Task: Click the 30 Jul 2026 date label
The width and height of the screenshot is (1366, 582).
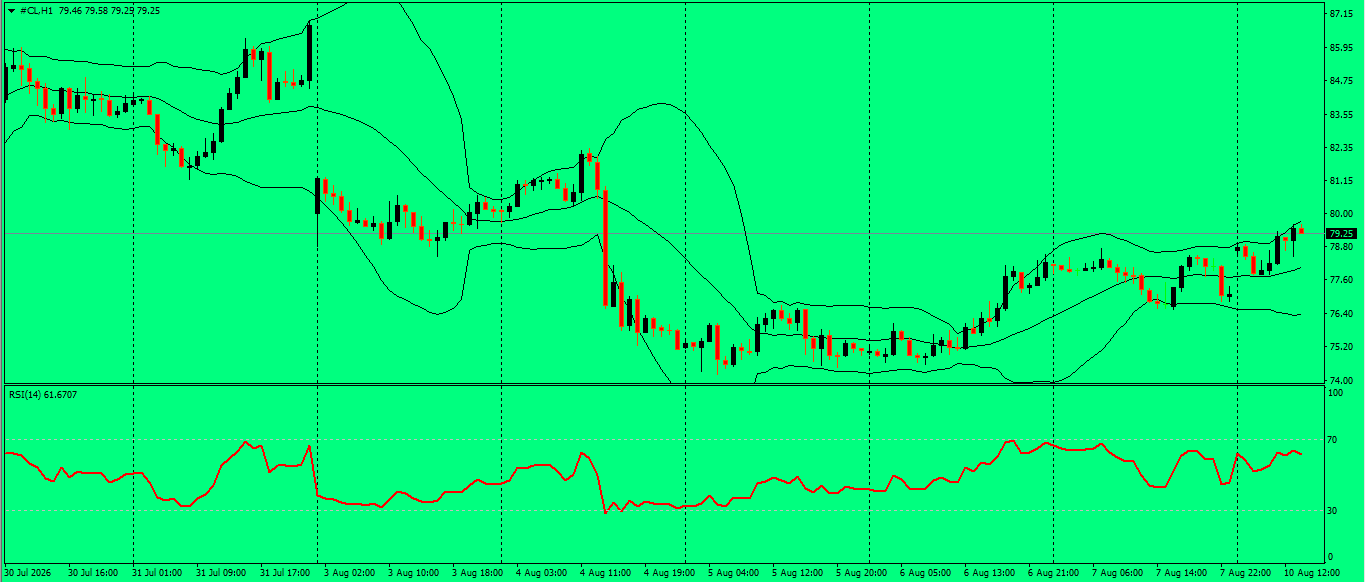Action: coord(29,573)
